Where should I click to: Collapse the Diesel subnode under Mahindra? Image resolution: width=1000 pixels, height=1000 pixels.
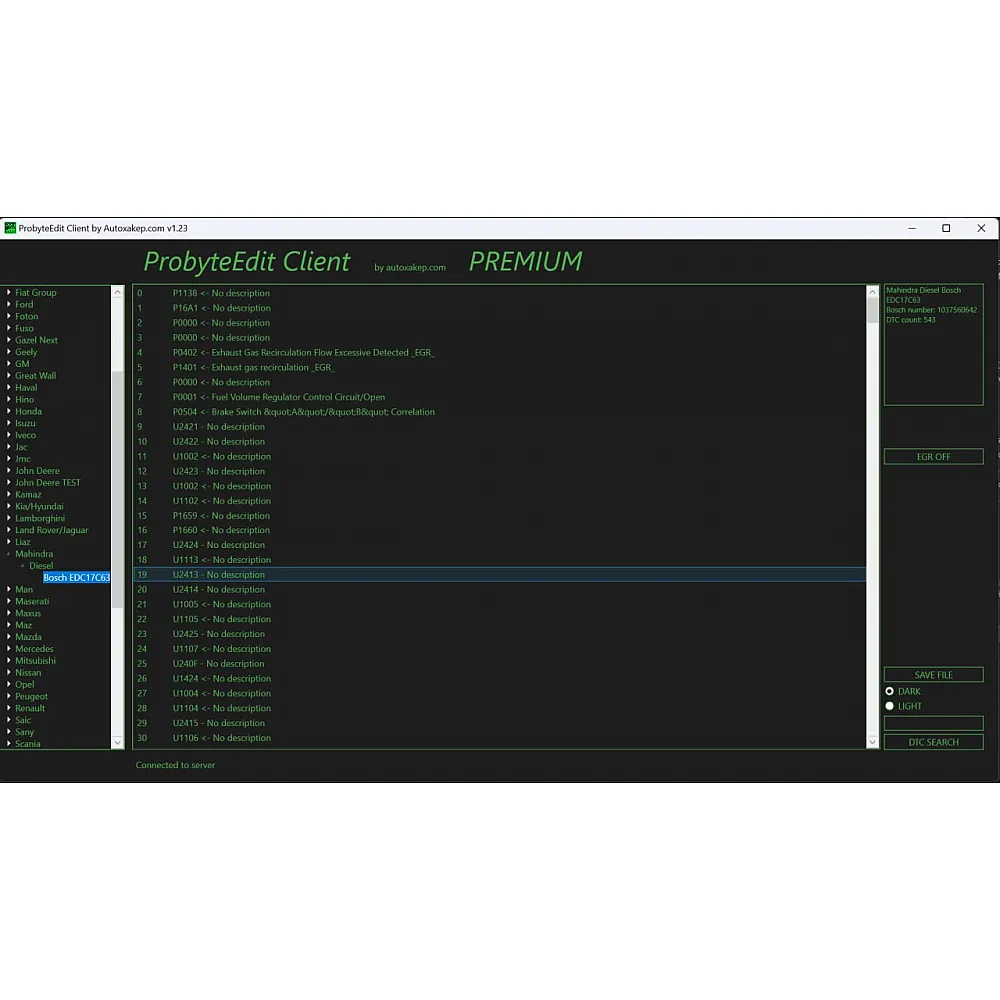(23, 566)
